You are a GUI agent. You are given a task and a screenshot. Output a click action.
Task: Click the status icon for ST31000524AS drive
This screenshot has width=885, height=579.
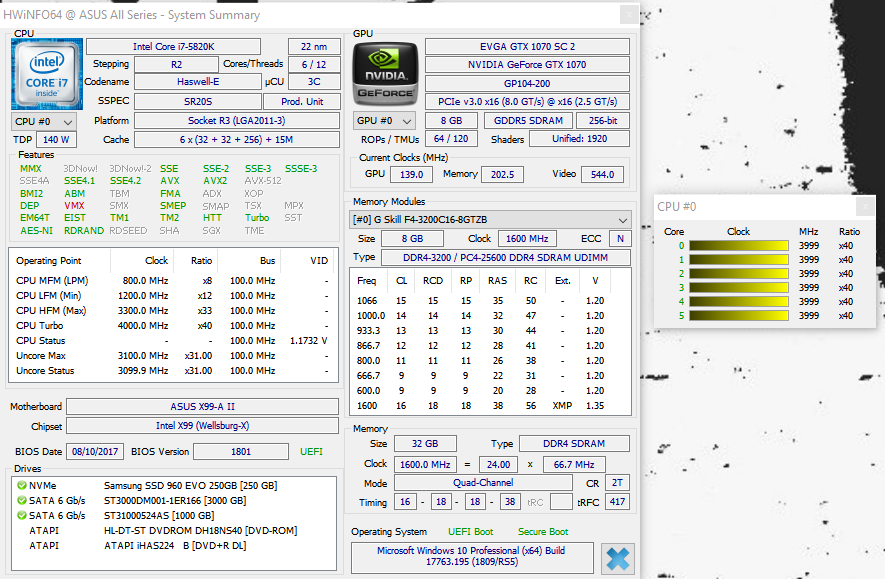click(22, 515)
